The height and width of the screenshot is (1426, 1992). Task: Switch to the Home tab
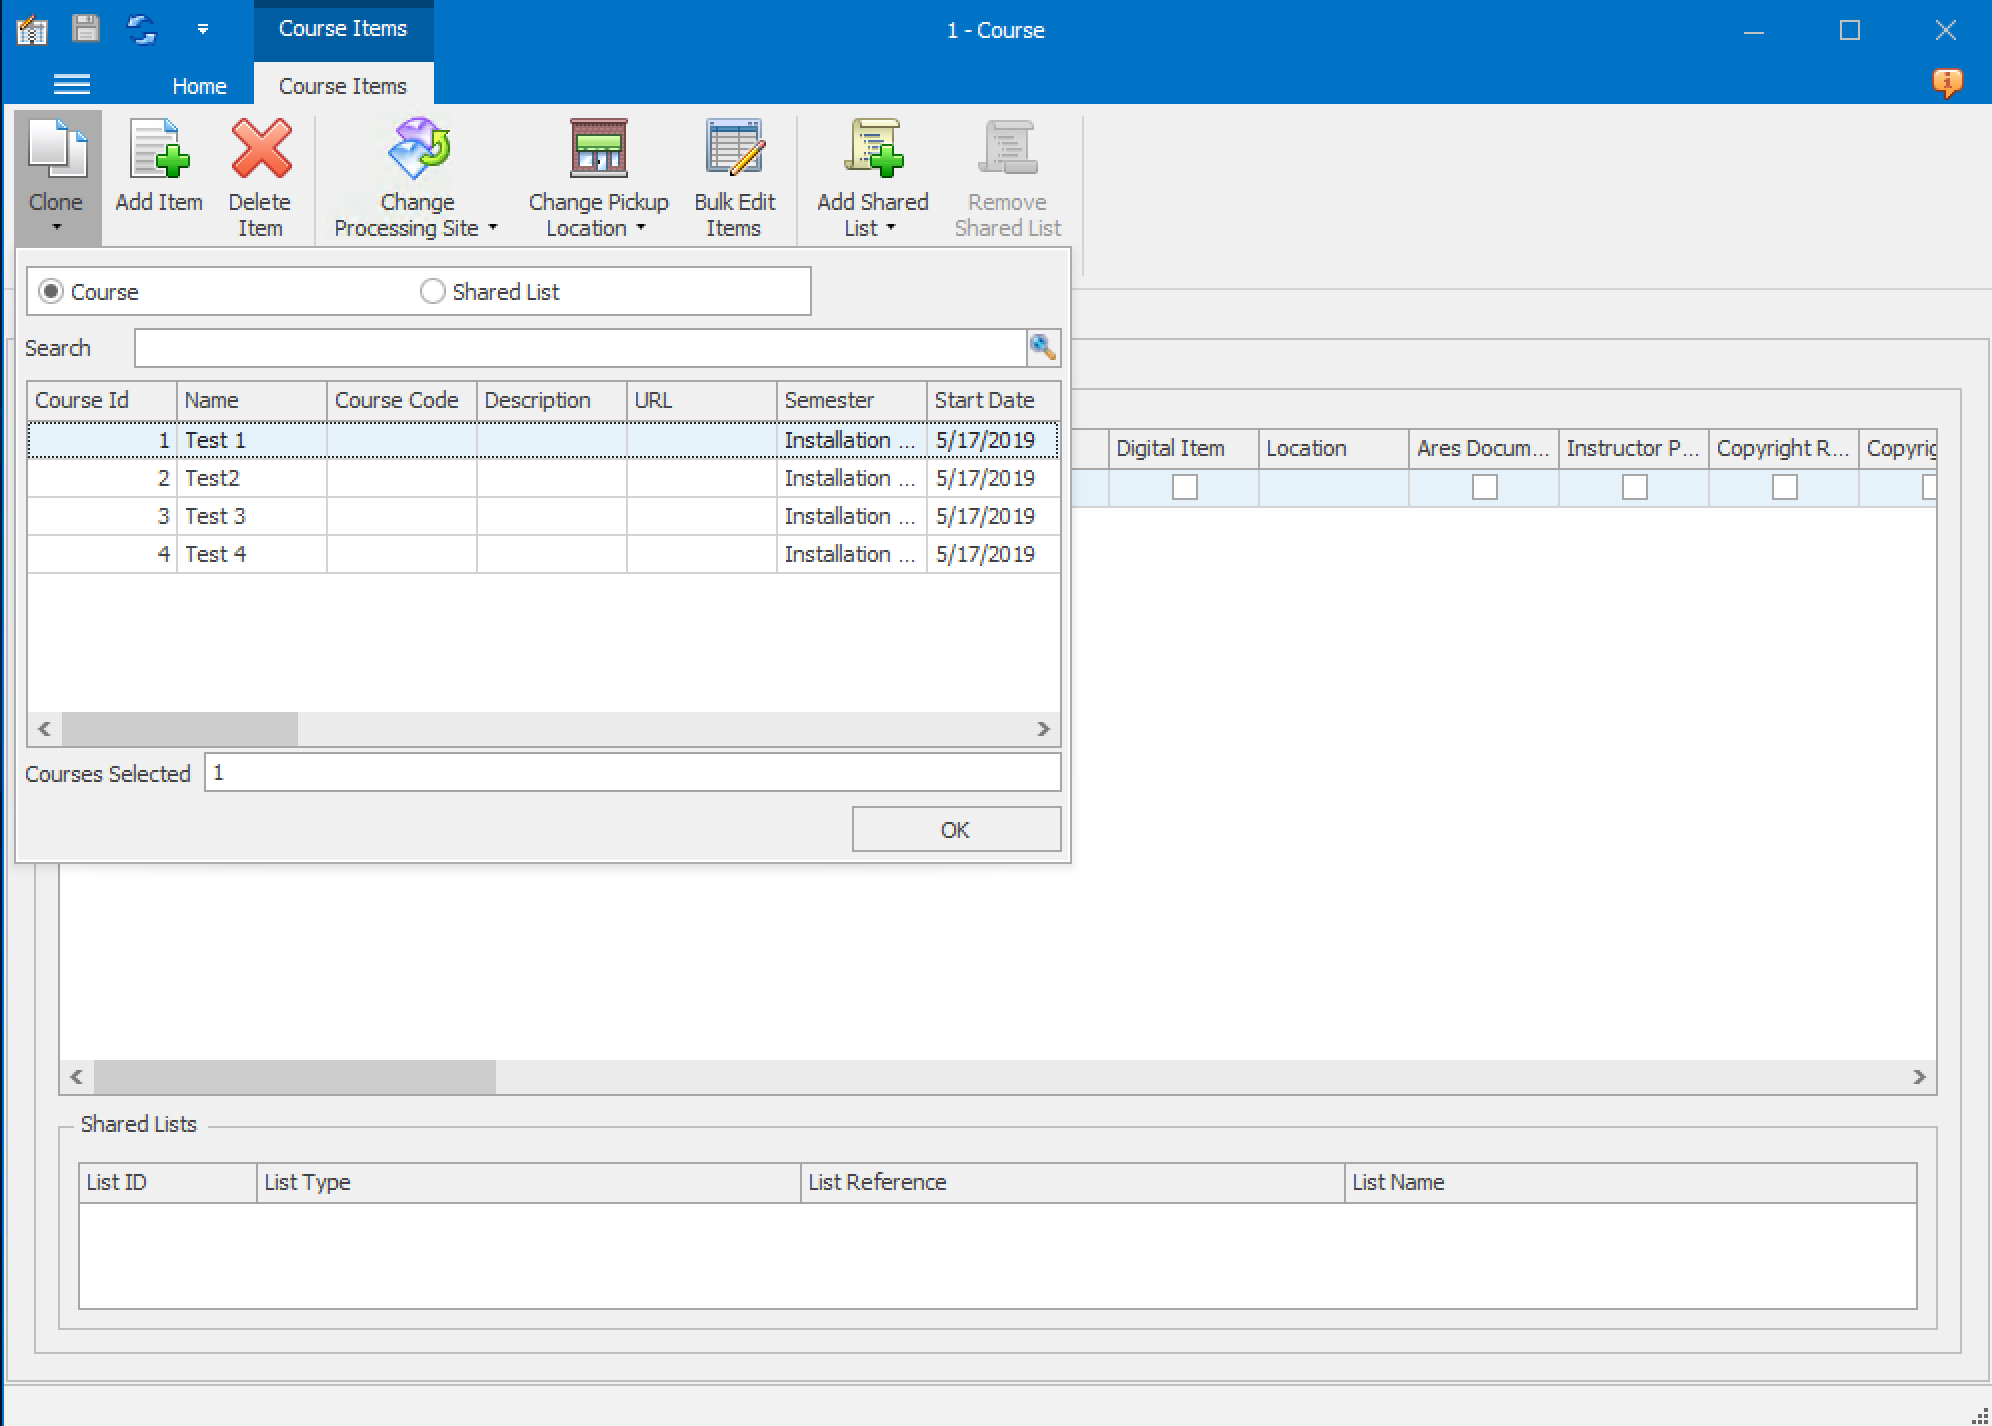coord(199,85)
